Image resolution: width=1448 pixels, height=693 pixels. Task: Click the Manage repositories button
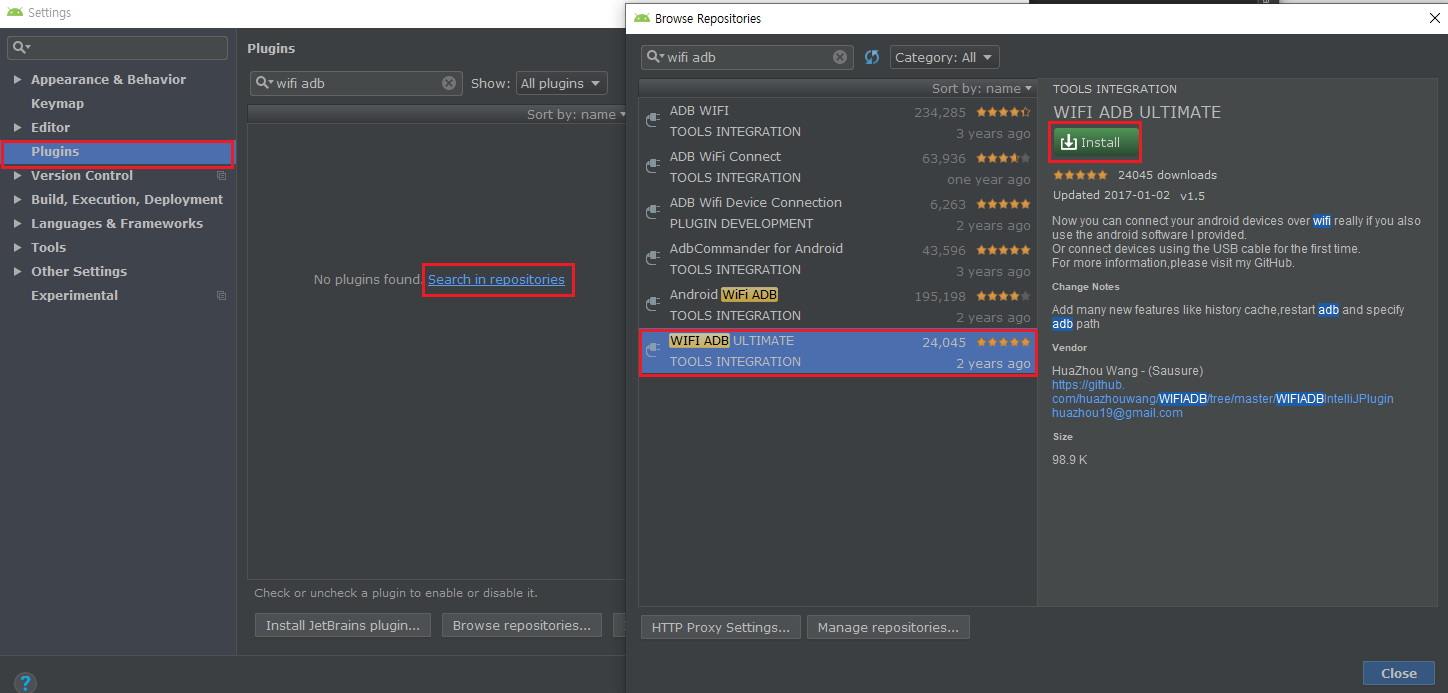pos(888,628)
